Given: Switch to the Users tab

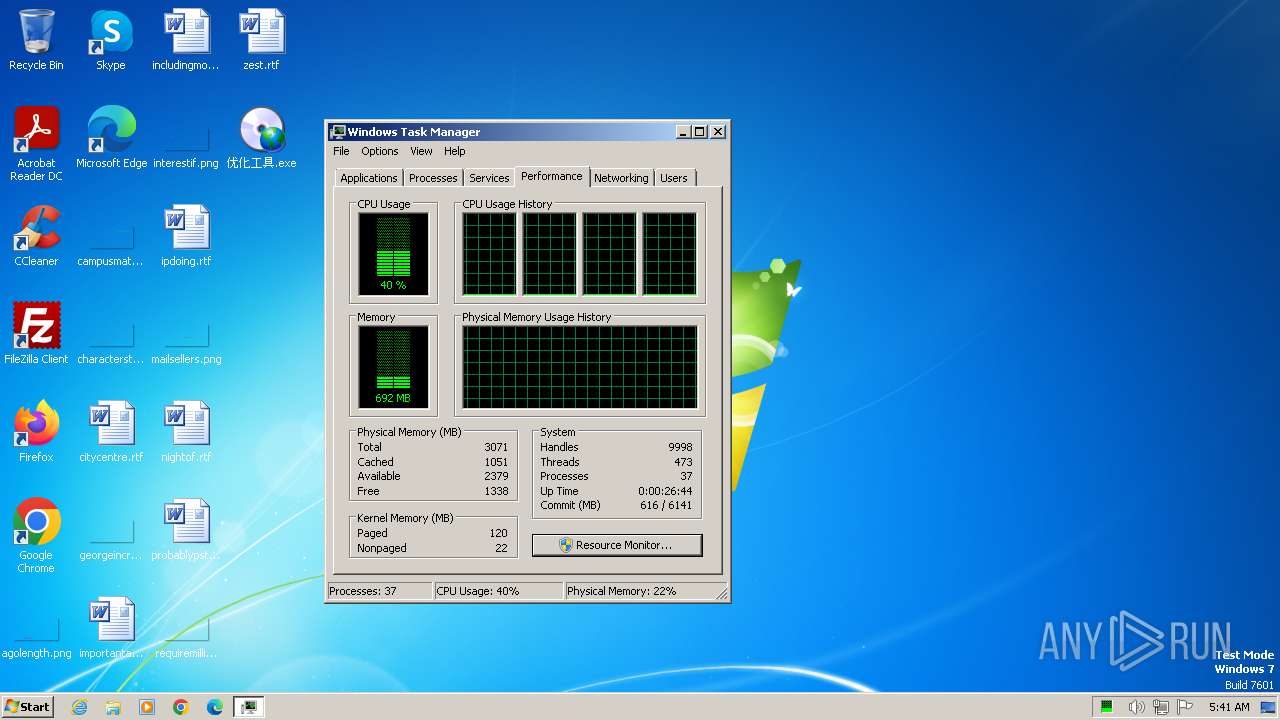Looking at the screenshot, I should click(x=674, y=178).
